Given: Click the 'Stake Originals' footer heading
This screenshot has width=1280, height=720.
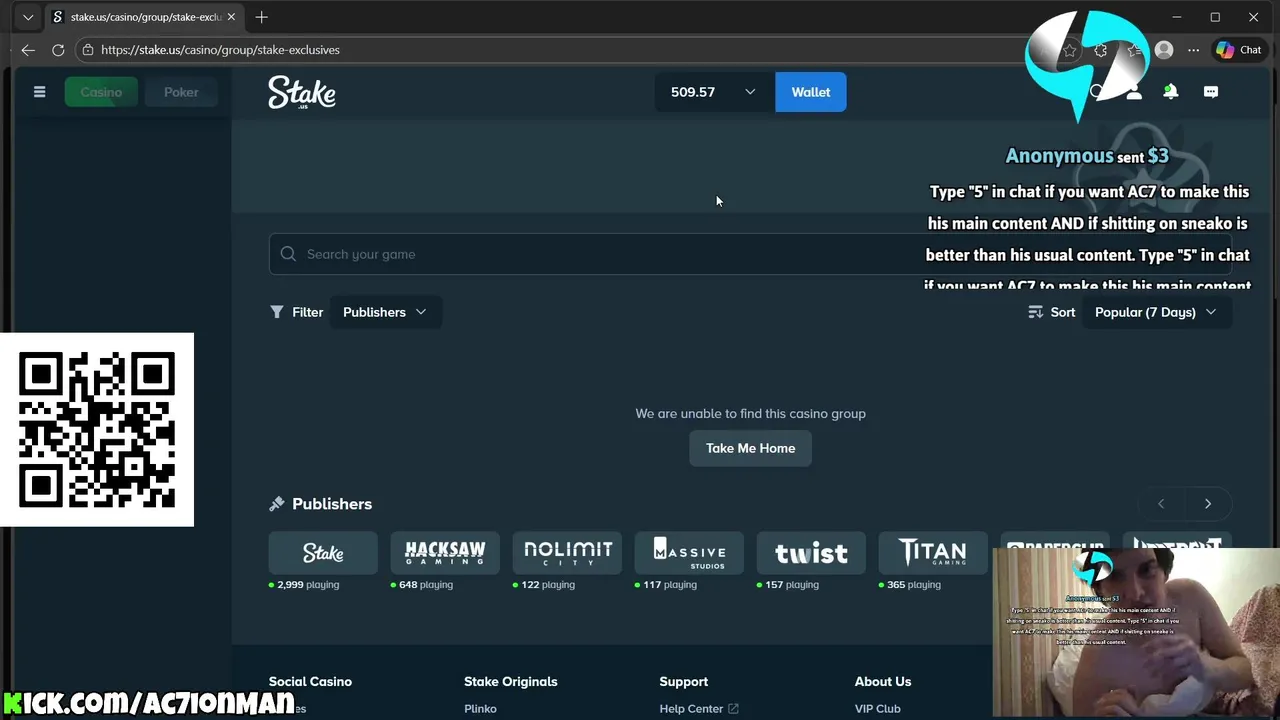Looking at the screenshot, I should tap(511, 682).
